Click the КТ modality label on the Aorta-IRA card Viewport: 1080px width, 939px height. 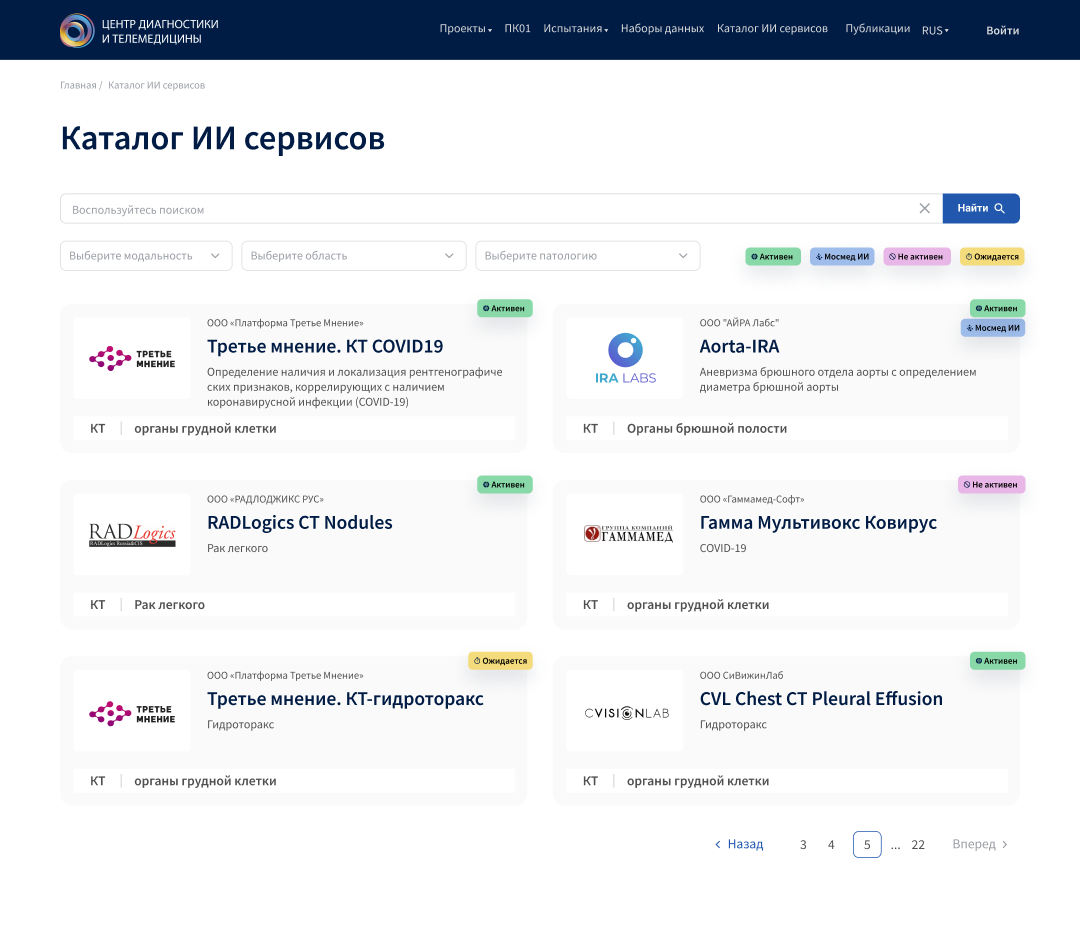(x=590, y=429)
